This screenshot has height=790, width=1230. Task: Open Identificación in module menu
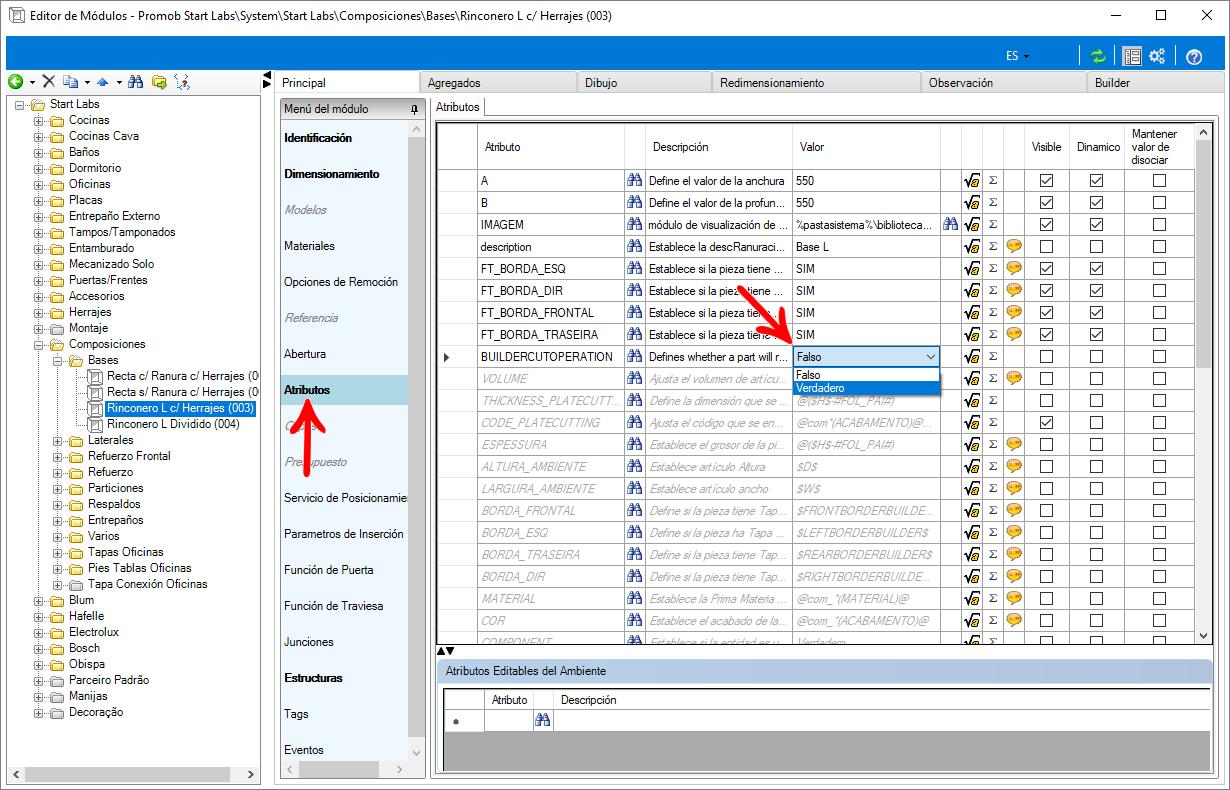[x=318, y=138]
